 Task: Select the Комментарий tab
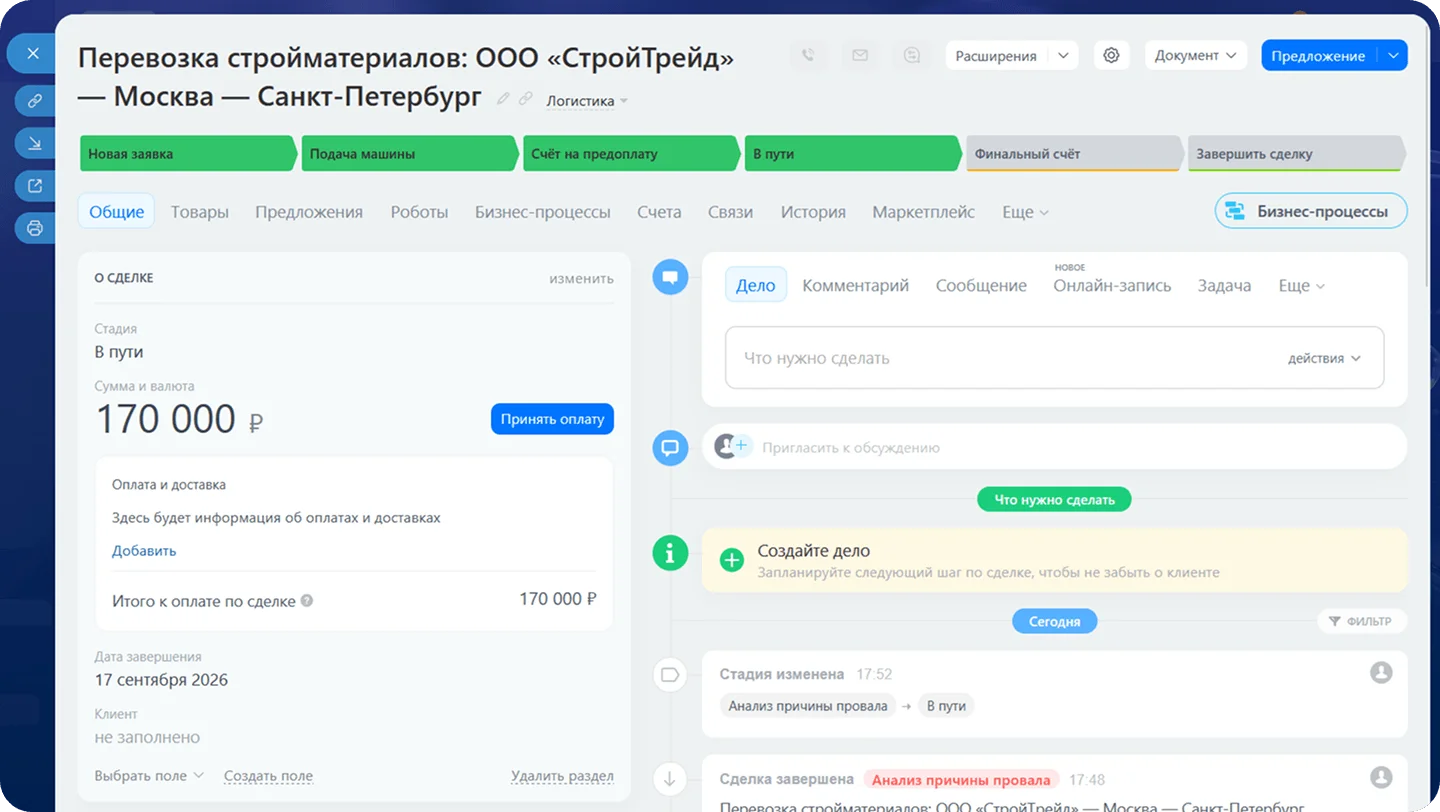point(855,286)
